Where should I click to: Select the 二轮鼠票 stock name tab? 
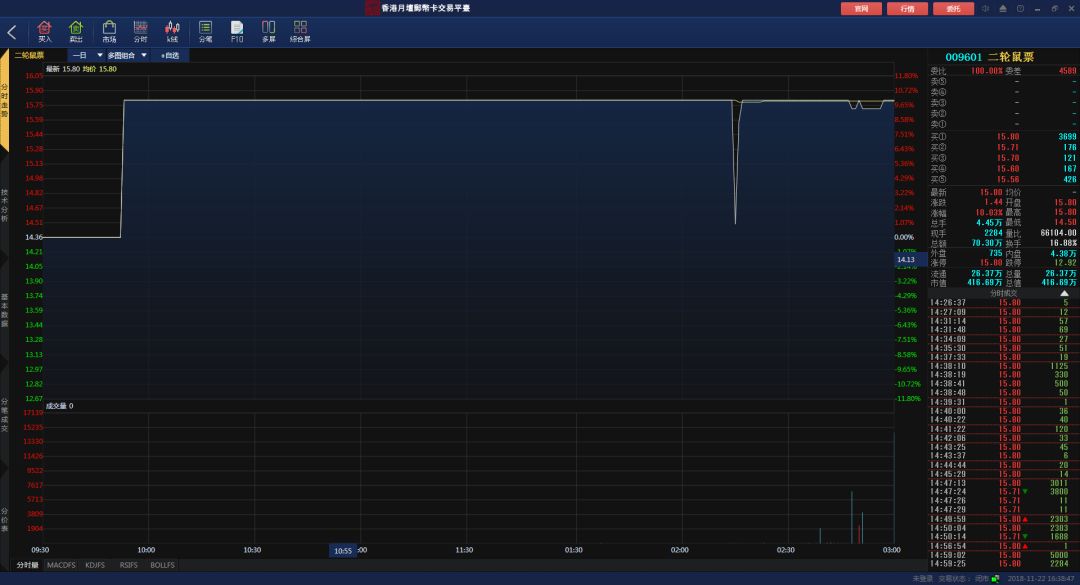tap(29, 55)
